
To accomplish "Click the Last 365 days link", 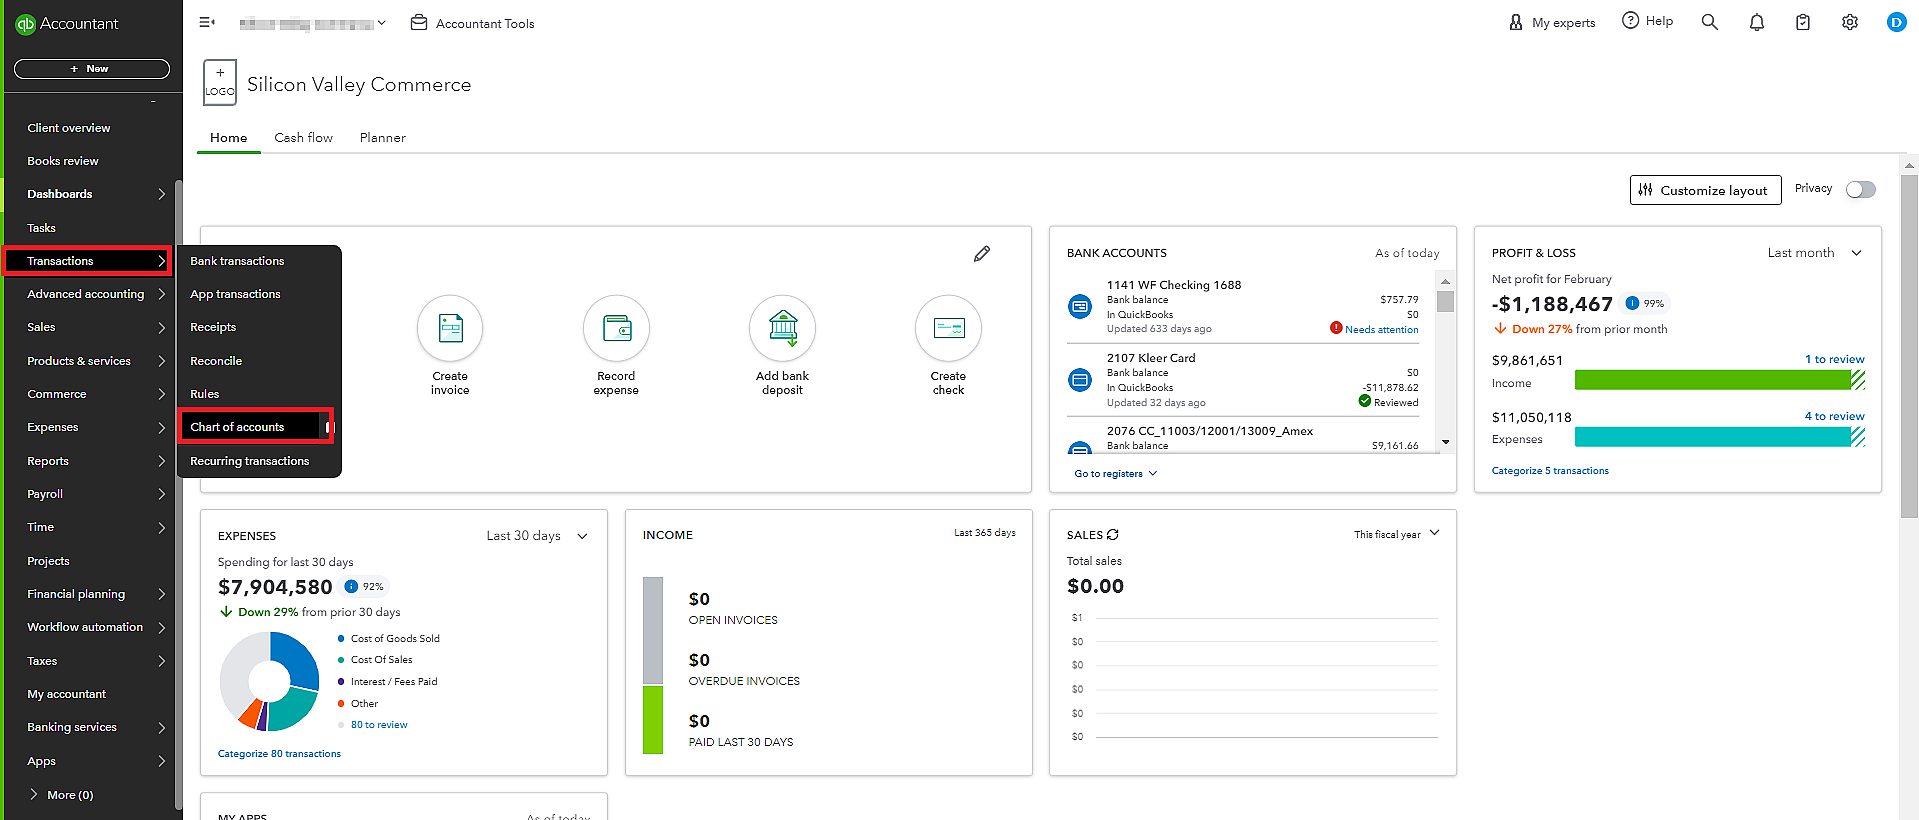I will click(984, 533).
